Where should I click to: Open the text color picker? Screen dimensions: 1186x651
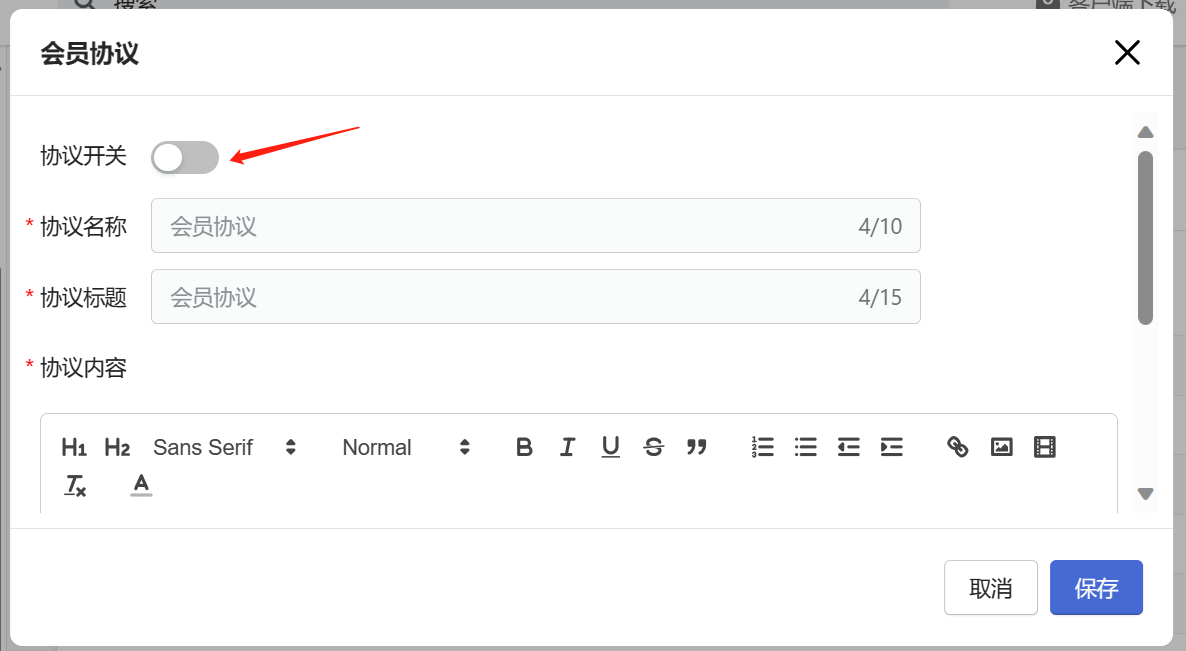[141, 485]
